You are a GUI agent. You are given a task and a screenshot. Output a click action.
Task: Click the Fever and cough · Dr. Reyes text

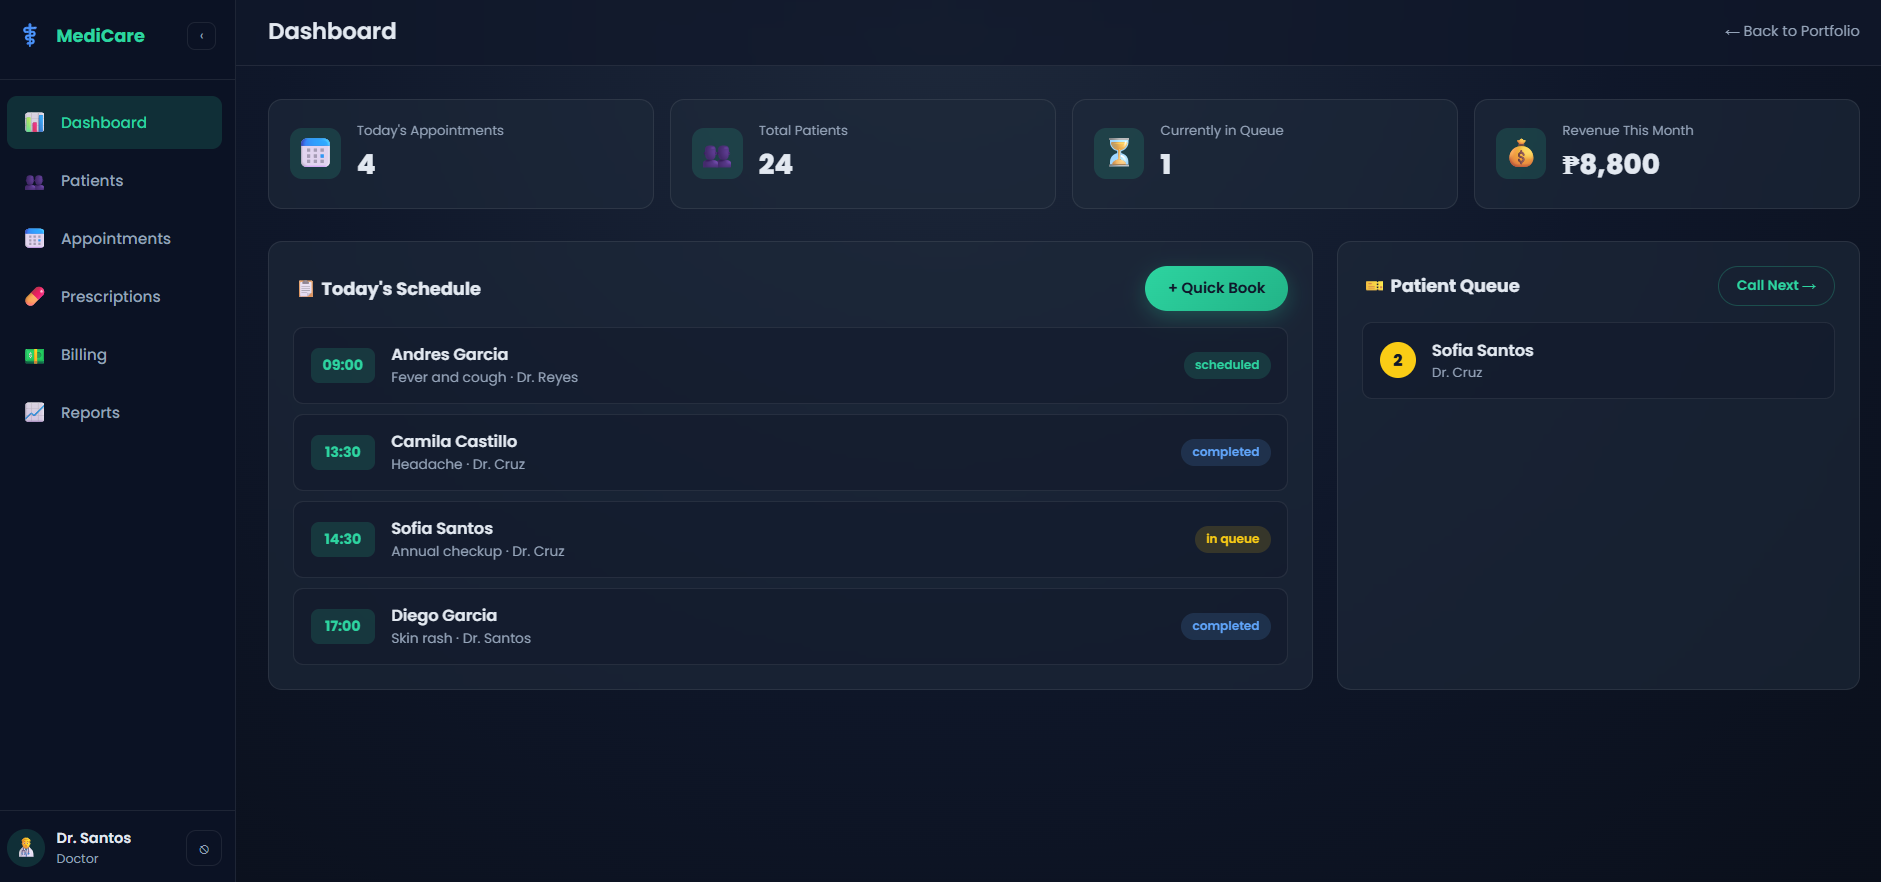484,377
